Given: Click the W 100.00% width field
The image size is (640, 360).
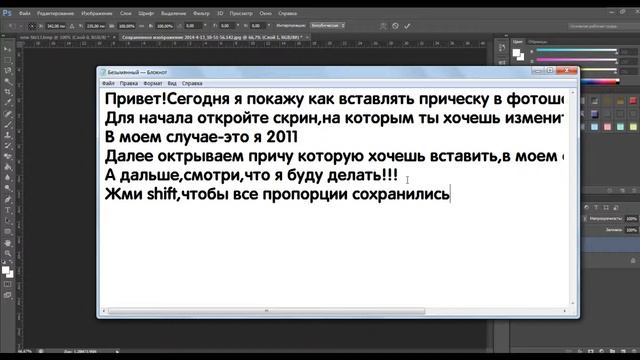Looking at the screenshot, I should click(126, 26).
